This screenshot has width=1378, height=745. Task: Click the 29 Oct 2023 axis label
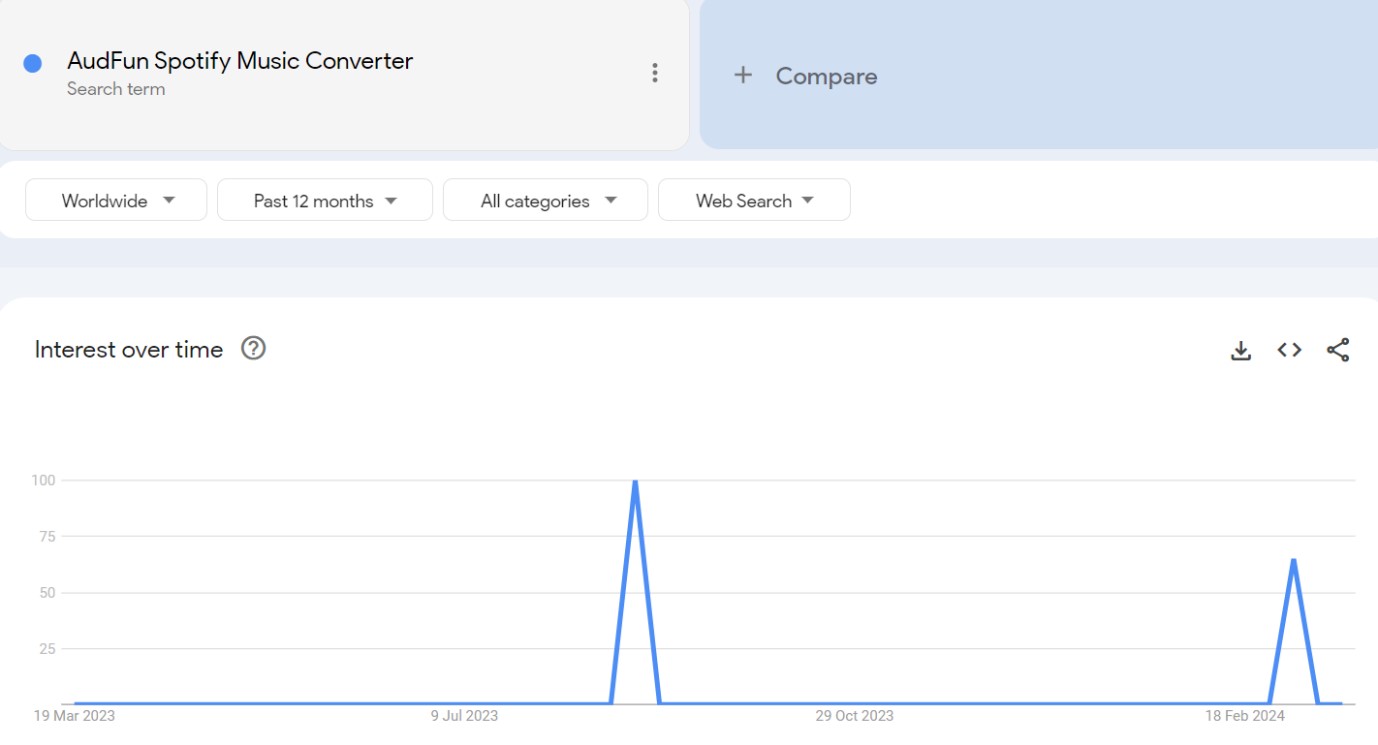(x=854, y=716)
